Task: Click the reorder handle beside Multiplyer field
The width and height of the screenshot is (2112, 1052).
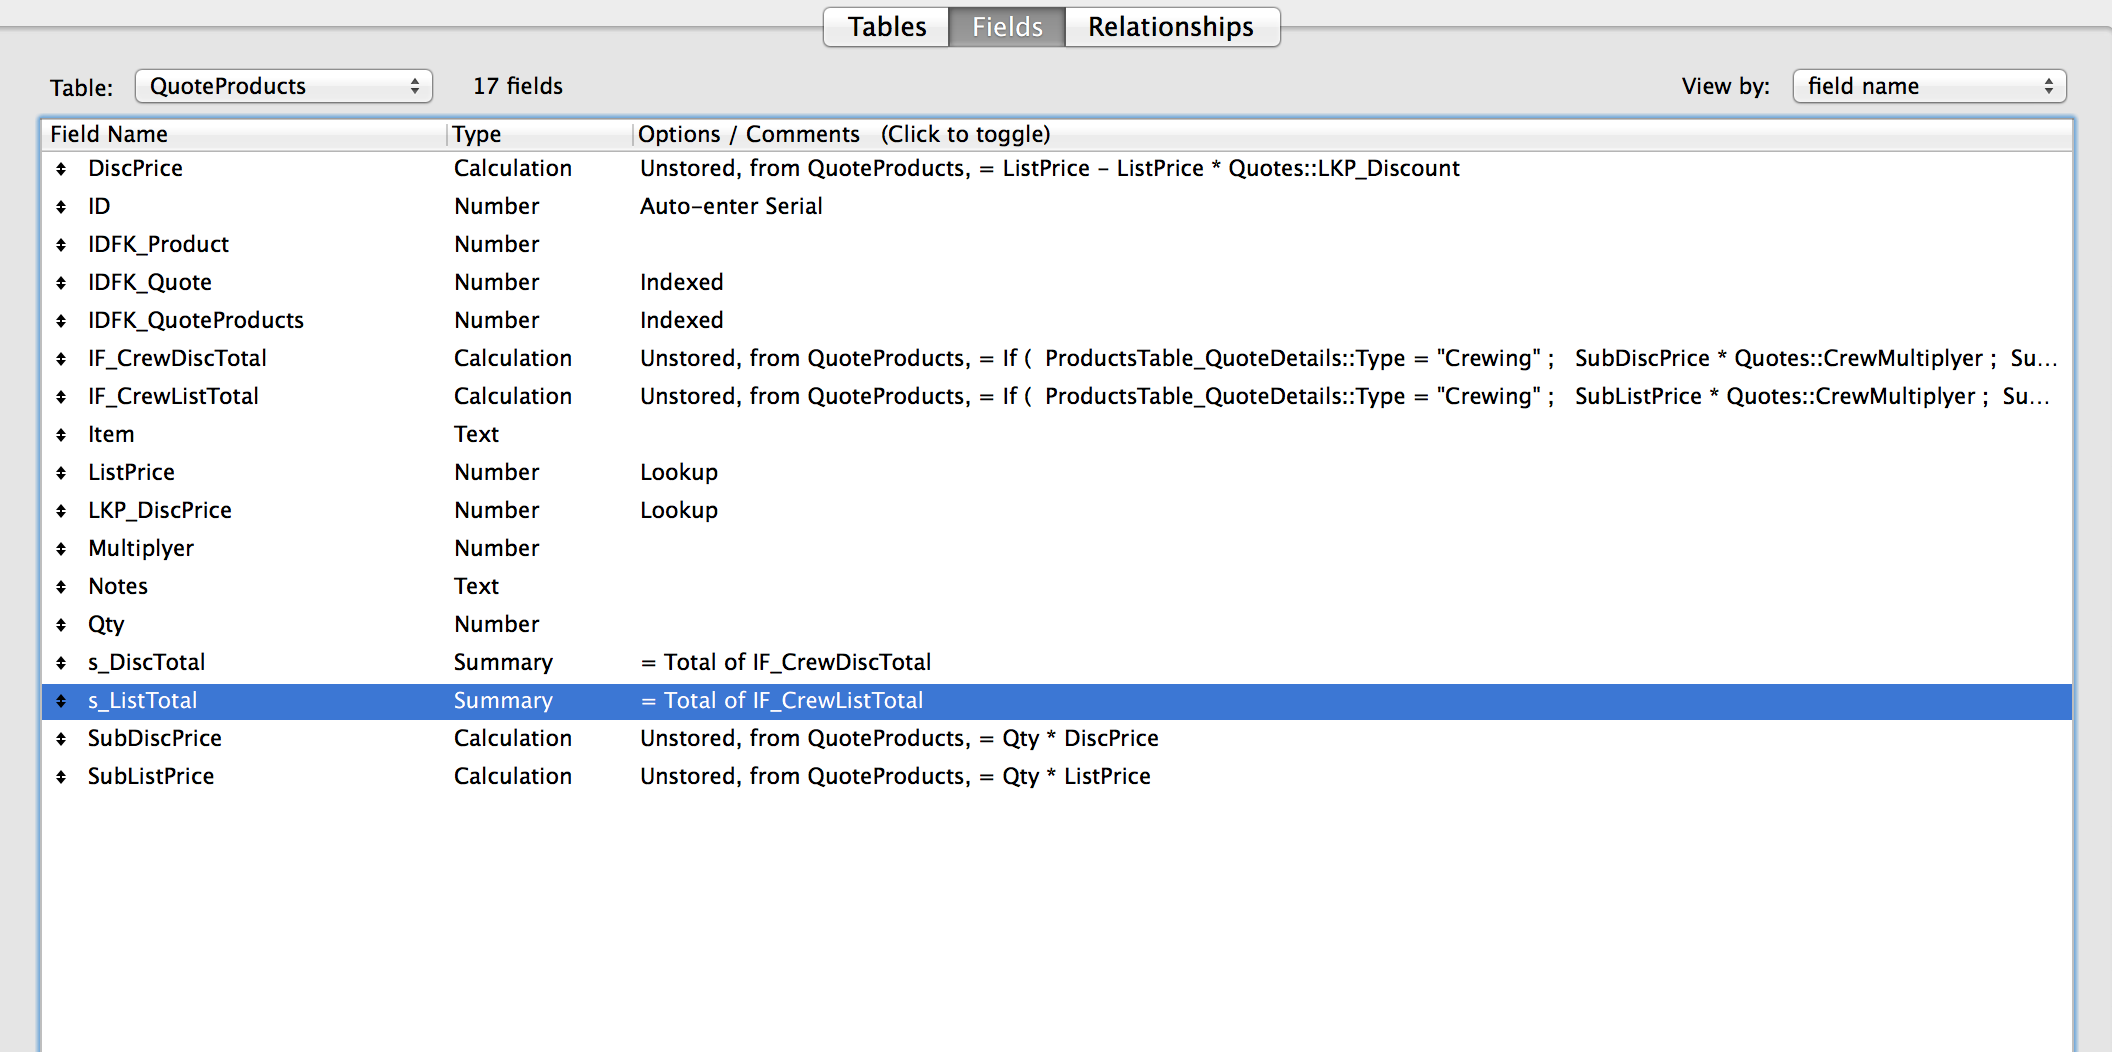Action: pyautogui.click(x=61, y=549)
